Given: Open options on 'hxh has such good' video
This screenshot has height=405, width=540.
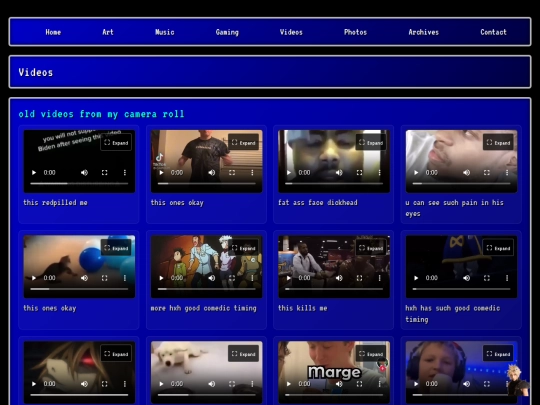Looking at the screenshot, I should coord(507,278).
